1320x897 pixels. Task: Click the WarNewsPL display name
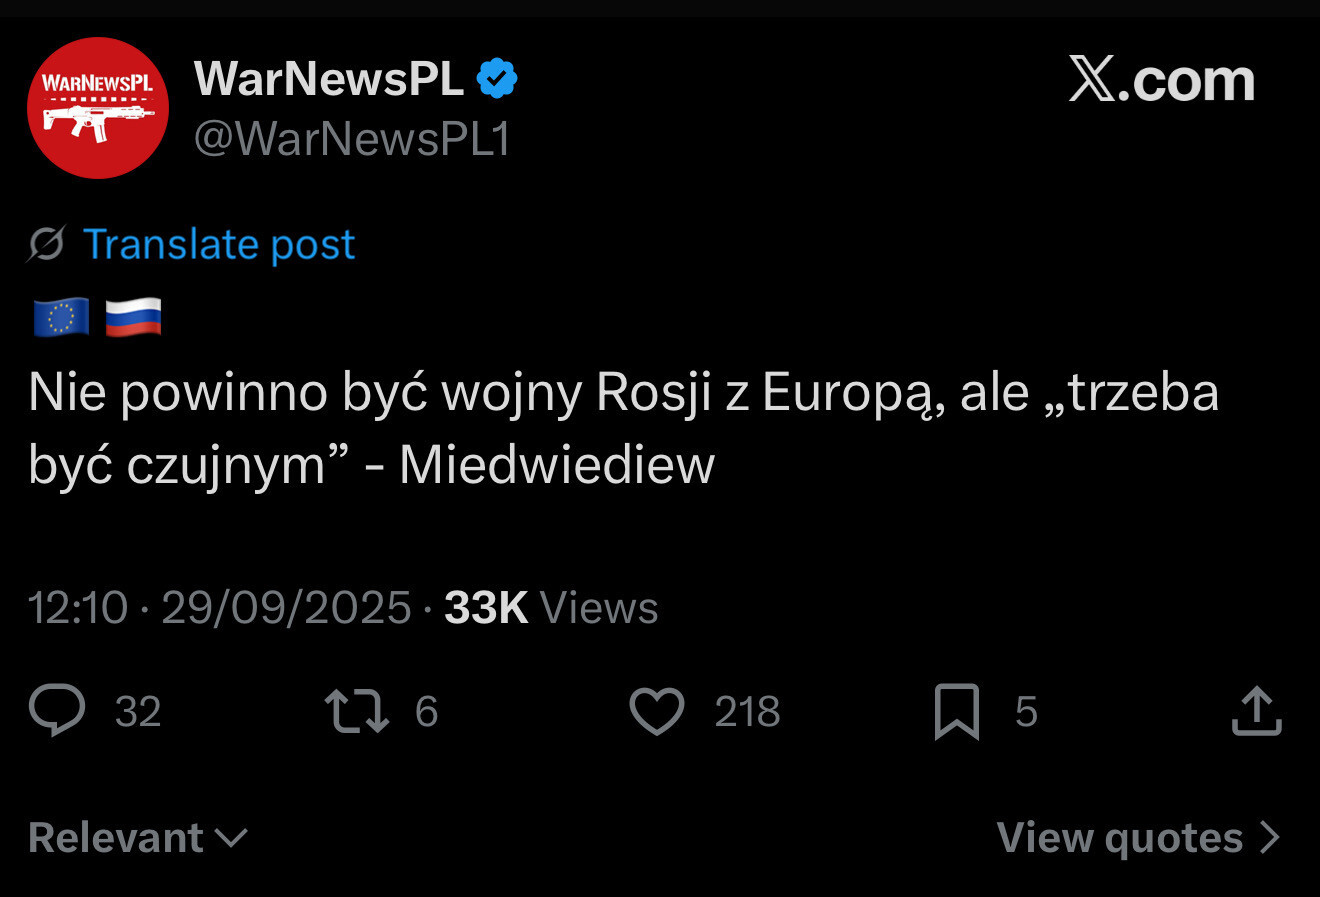(329, 78)
